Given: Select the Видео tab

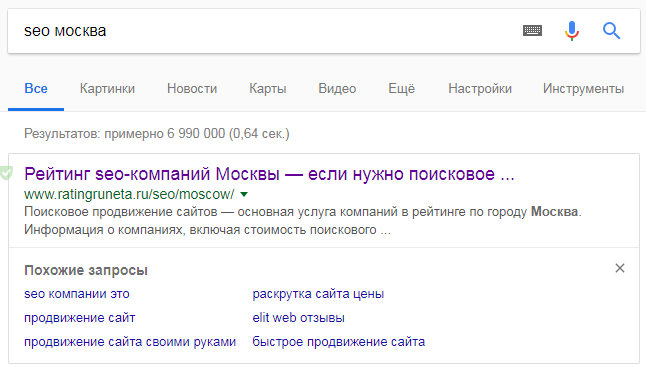Looking at the screenshot, I should tap(337, 88).
